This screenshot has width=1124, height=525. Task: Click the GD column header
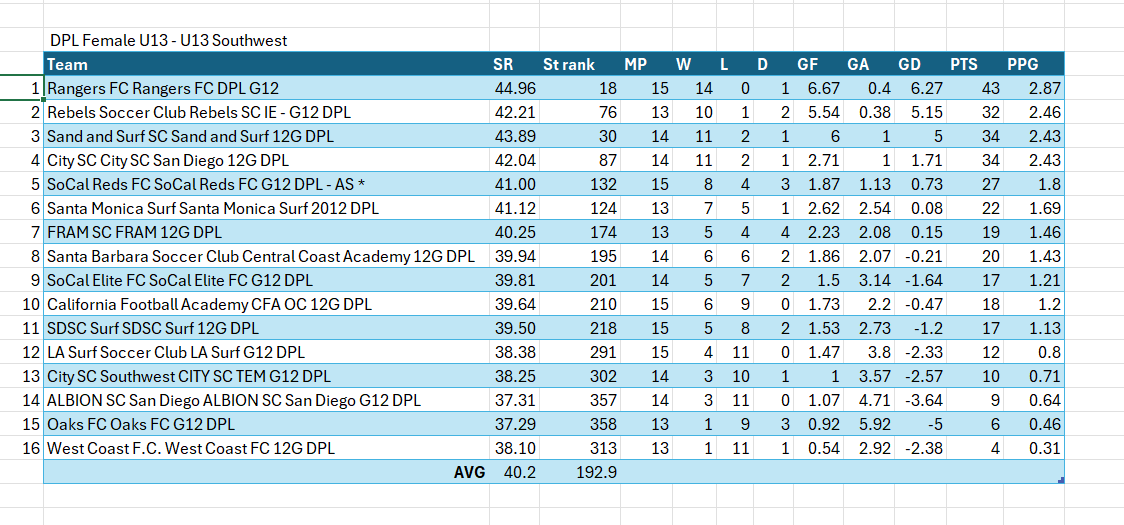point(909,65)
